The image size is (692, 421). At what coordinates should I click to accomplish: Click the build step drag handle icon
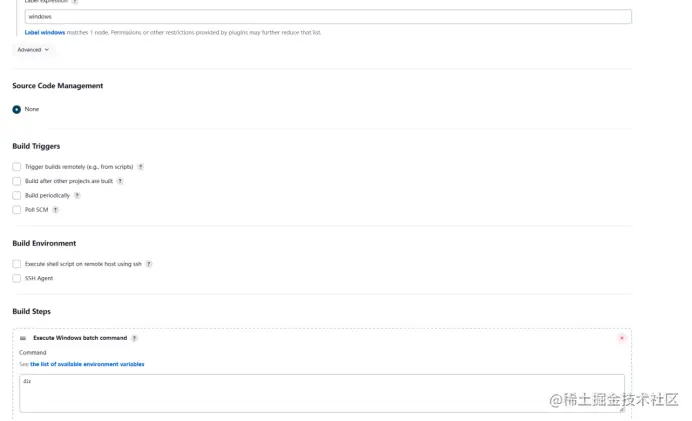(x=23, y=338)
